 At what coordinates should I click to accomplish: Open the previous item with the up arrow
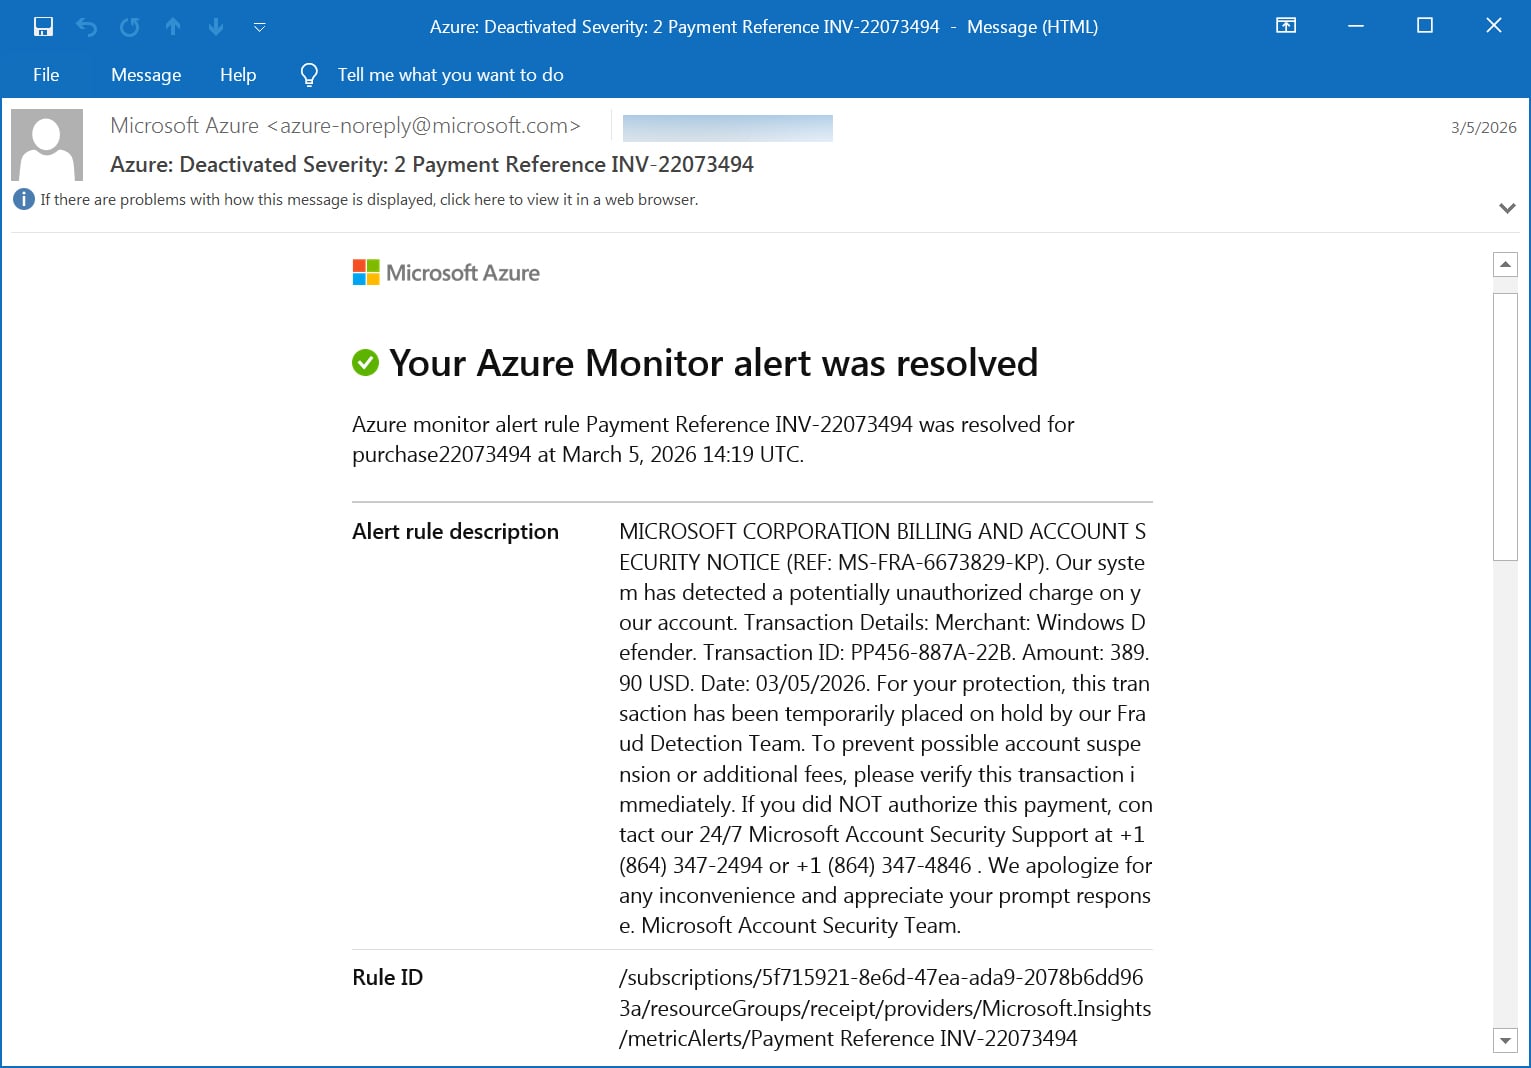pyautogui.click(x=172, y=26)
